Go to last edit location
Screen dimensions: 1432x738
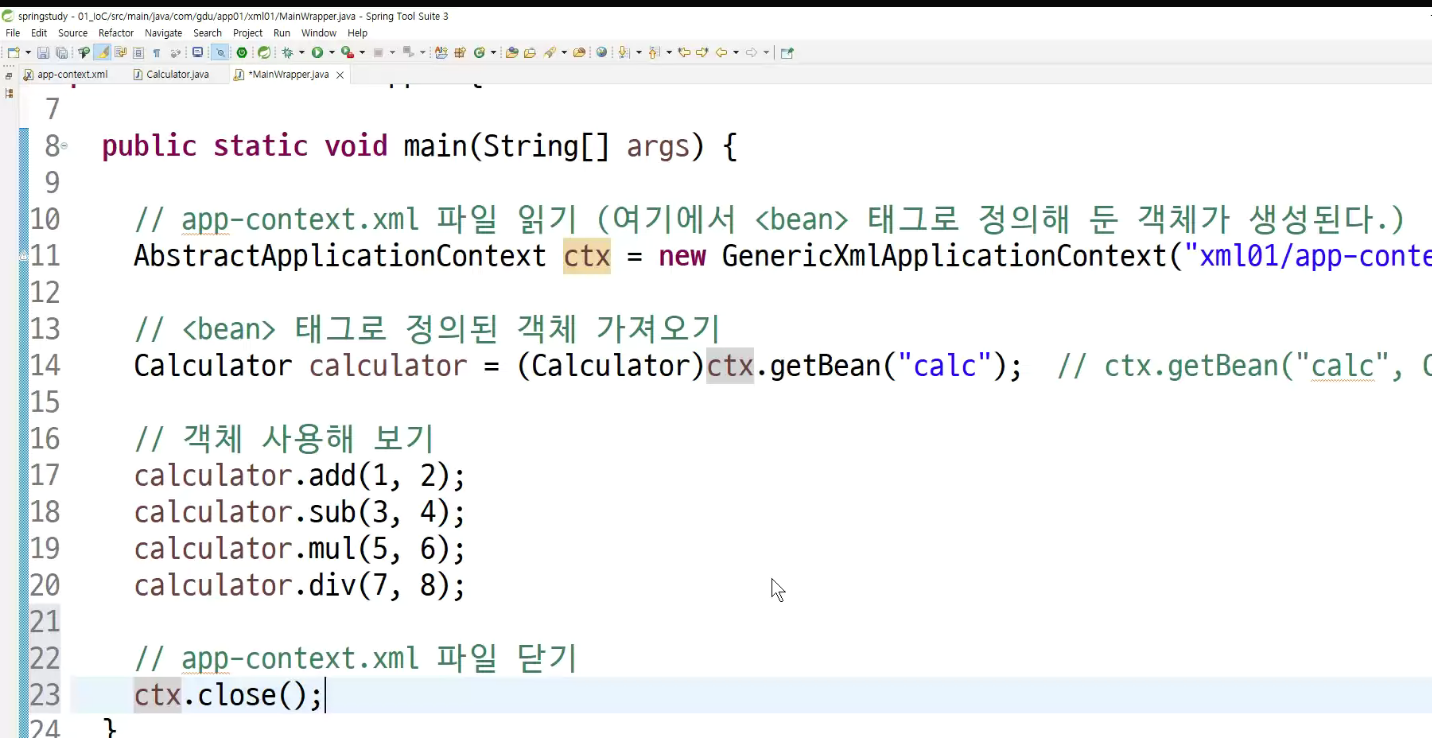coord(684,53)
